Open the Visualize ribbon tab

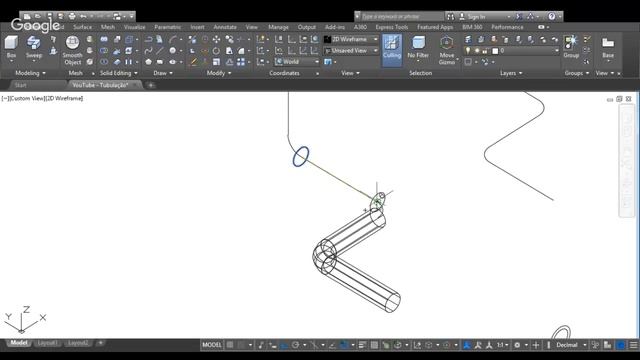(134, 27)
